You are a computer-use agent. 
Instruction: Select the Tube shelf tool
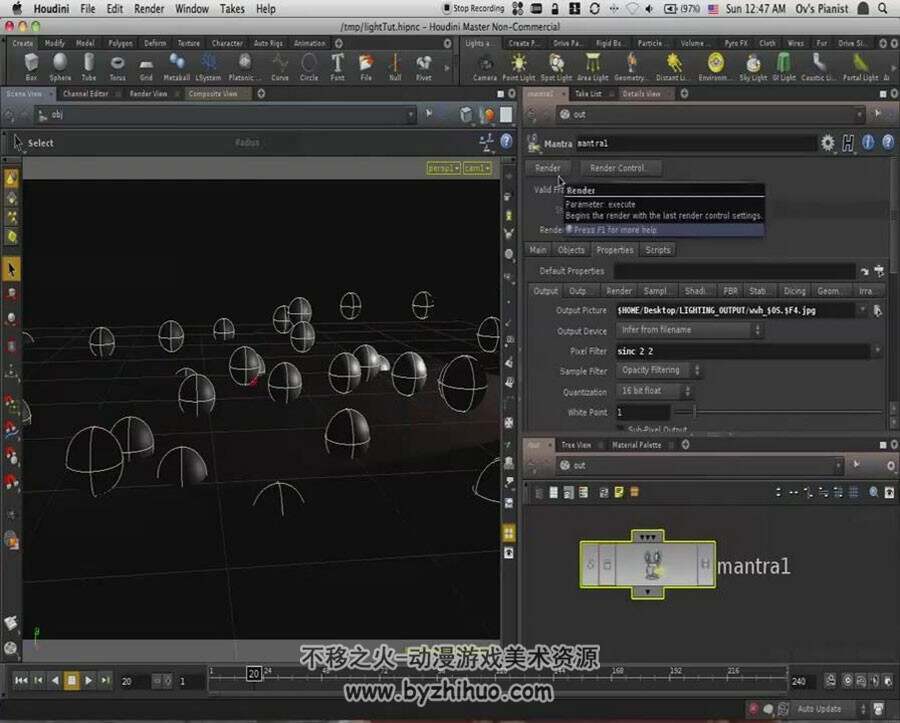tap(89, 67)
